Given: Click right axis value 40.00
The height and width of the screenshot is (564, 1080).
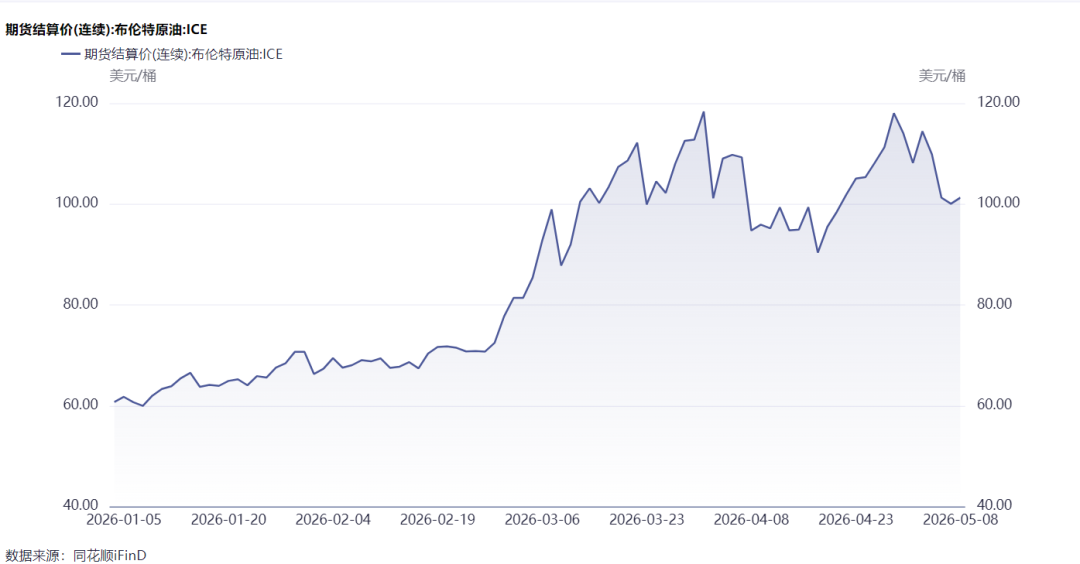Looking at the screenshot, I should 995,505.
